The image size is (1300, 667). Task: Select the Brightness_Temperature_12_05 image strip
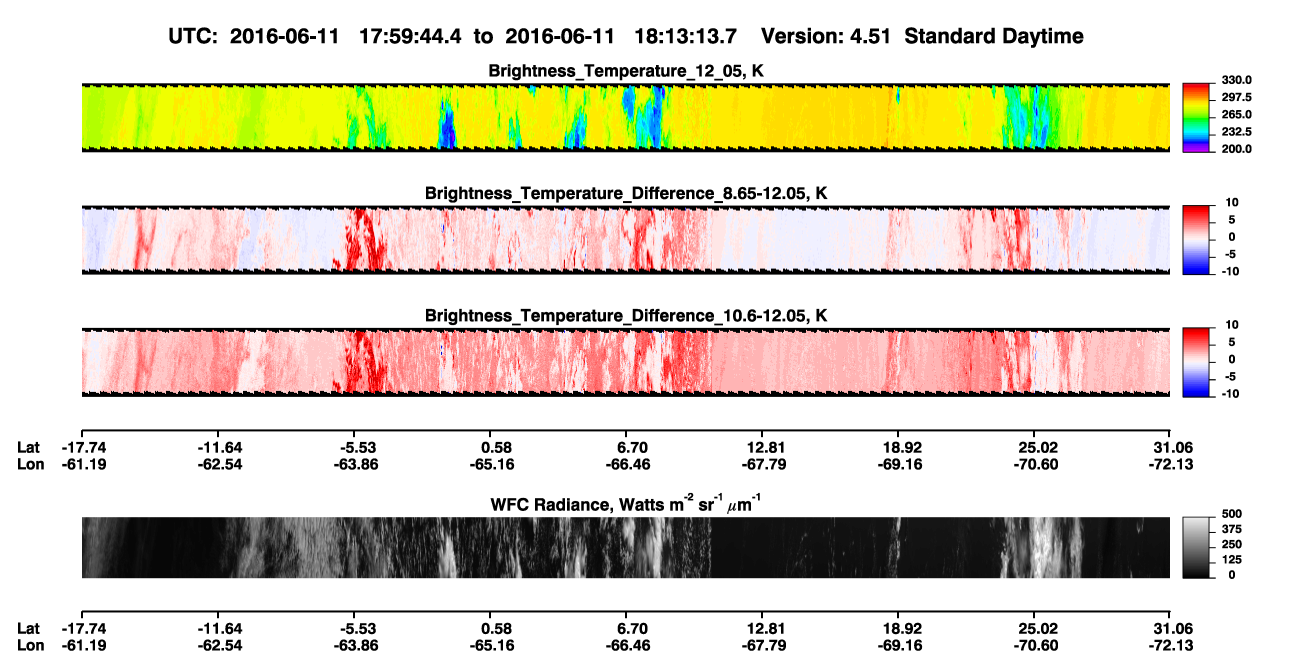[625, 118]
